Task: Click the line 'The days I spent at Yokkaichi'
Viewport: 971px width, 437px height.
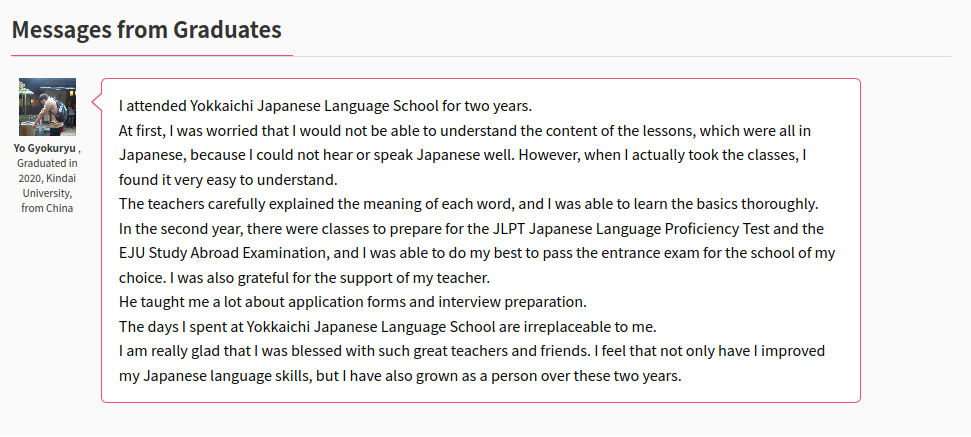Action: 388,326
